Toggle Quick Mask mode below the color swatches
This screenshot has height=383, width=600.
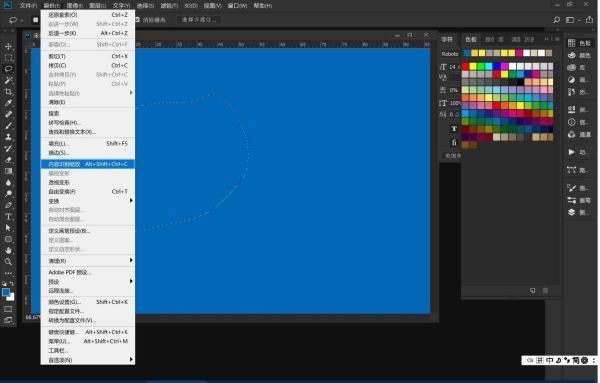pyautogui.click(x=8, y=309)
